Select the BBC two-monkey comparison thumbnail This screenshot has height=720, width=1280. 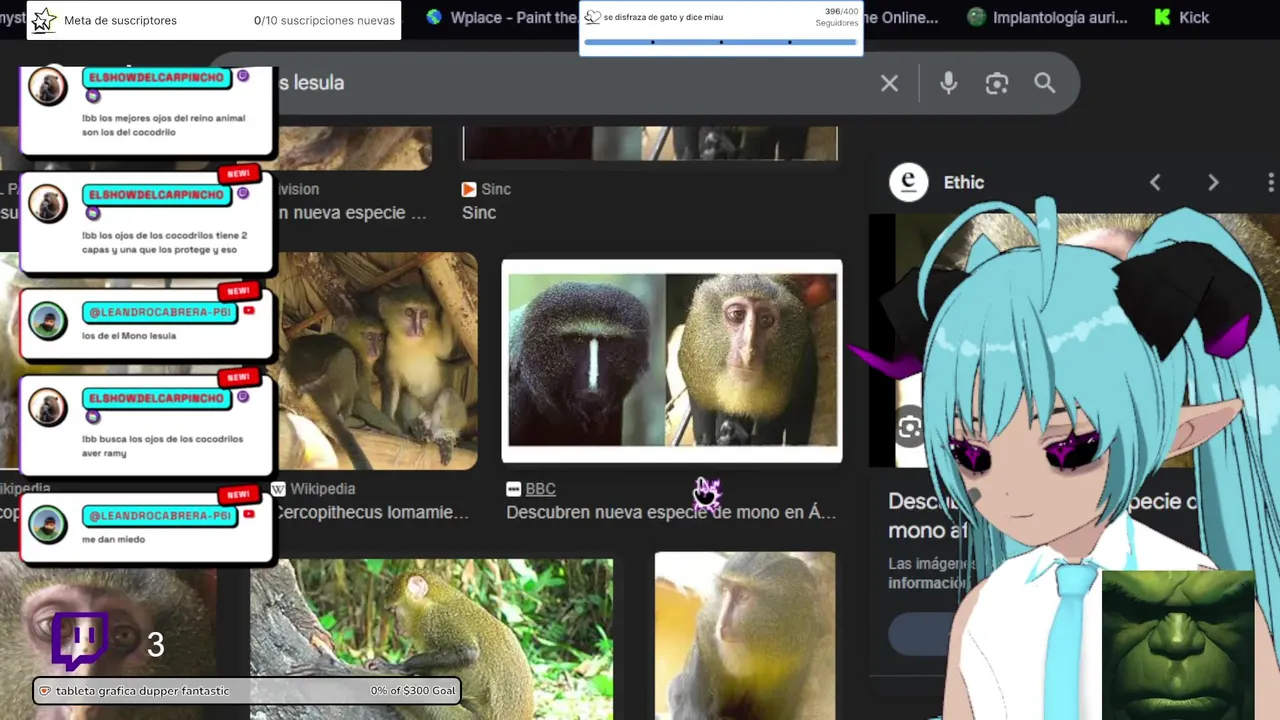point(672,361)
